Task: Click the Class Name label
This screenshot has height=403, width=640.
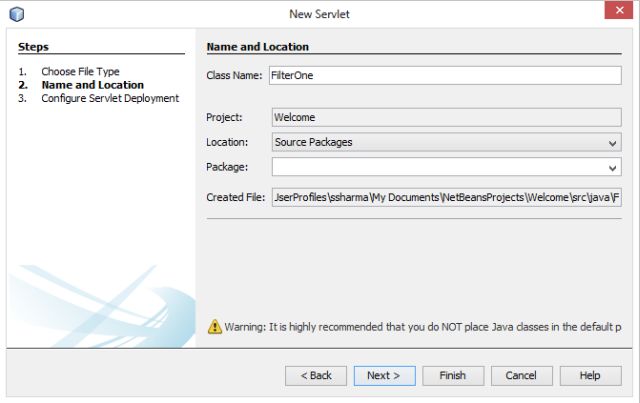Action: (x=234, y=75)
